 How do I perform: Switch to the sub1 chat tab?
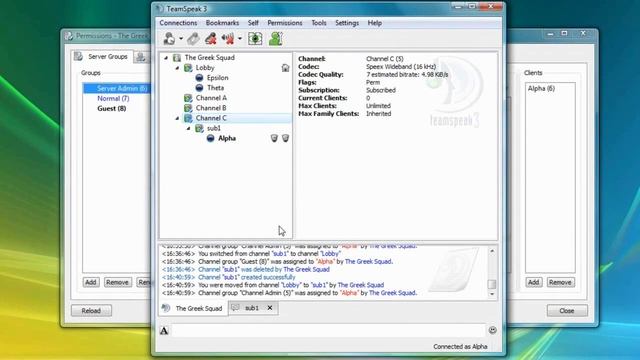click(x=252, y=308)
